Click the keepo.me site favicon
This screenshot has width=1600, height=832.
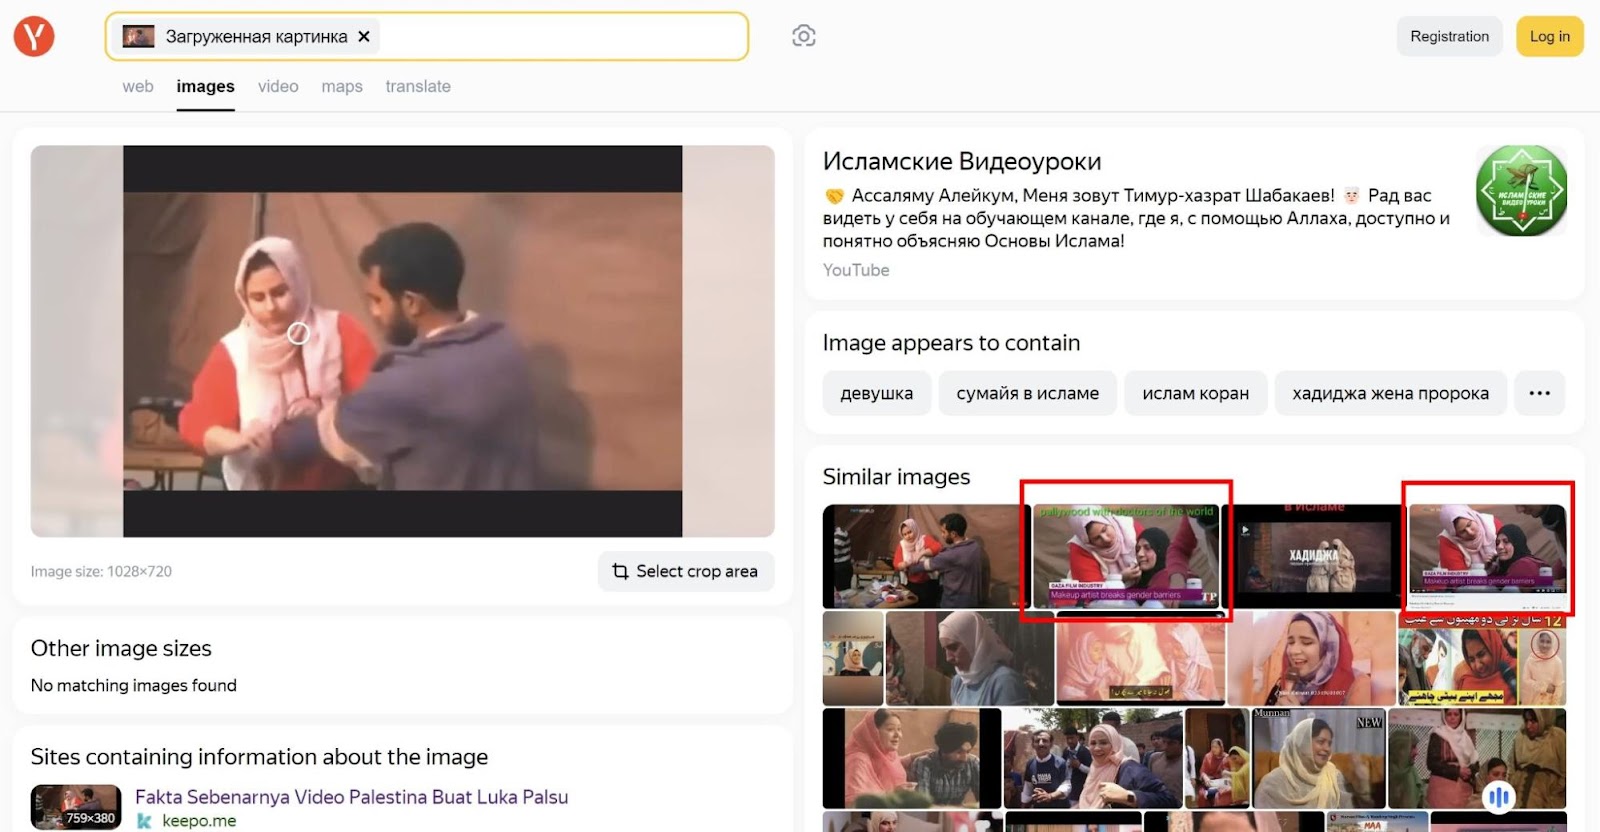(144, 821)
